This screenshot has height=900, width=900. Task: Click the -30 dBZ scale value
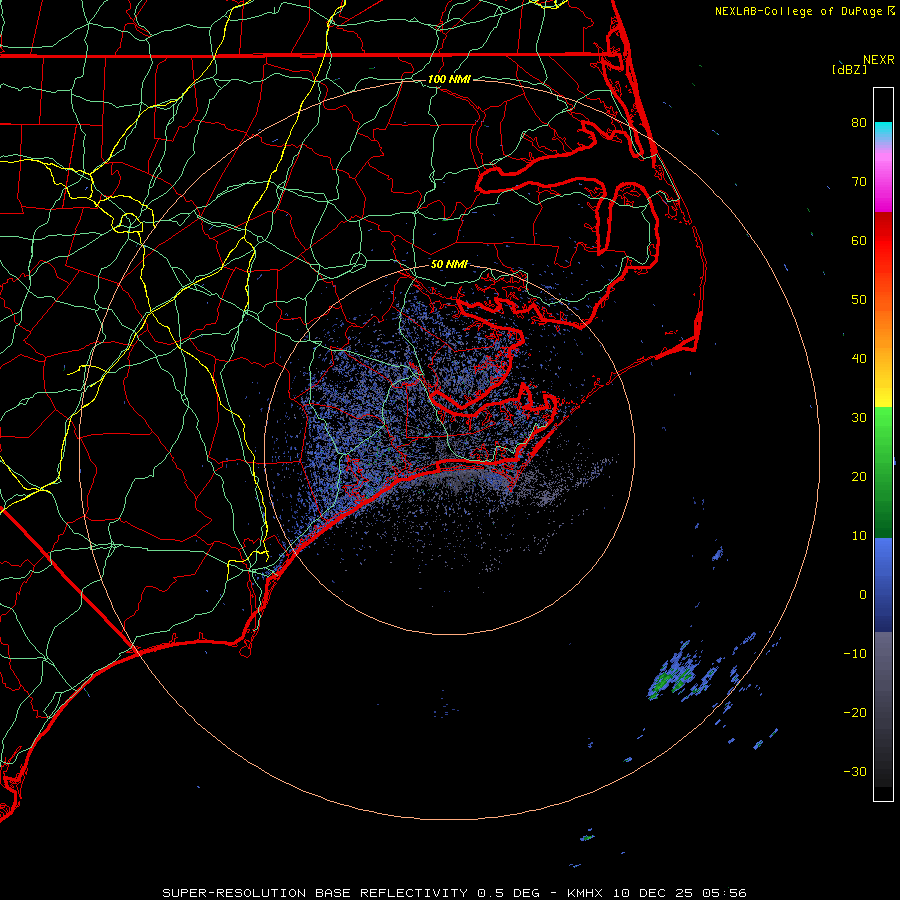(855, 772)
